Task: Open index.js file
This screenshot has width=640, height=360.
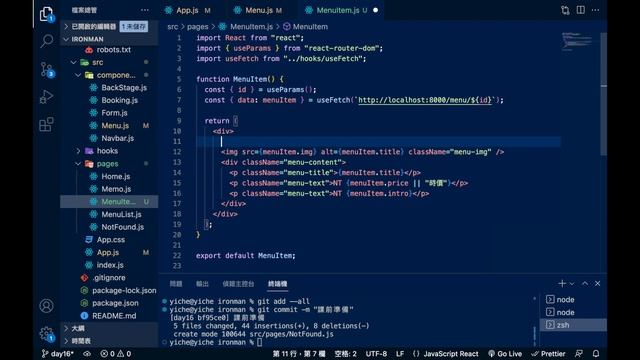Action: pyautogui.click(x=109, y=265)
